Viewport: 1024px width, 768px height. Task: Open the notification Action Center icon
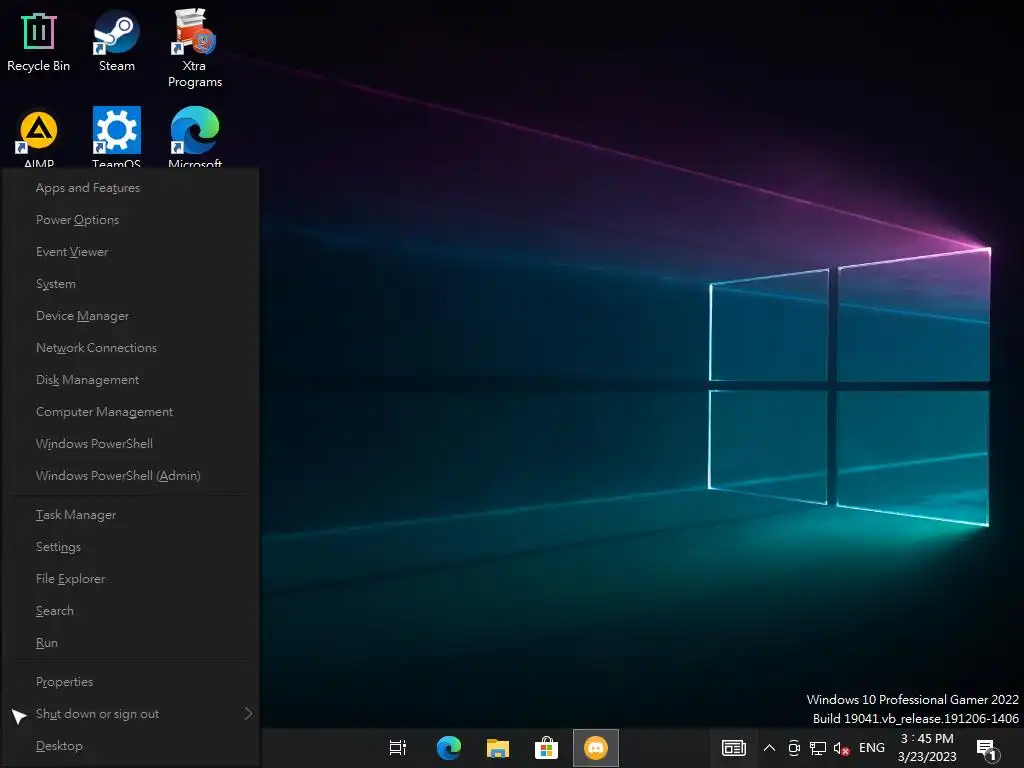pos(987,749)
